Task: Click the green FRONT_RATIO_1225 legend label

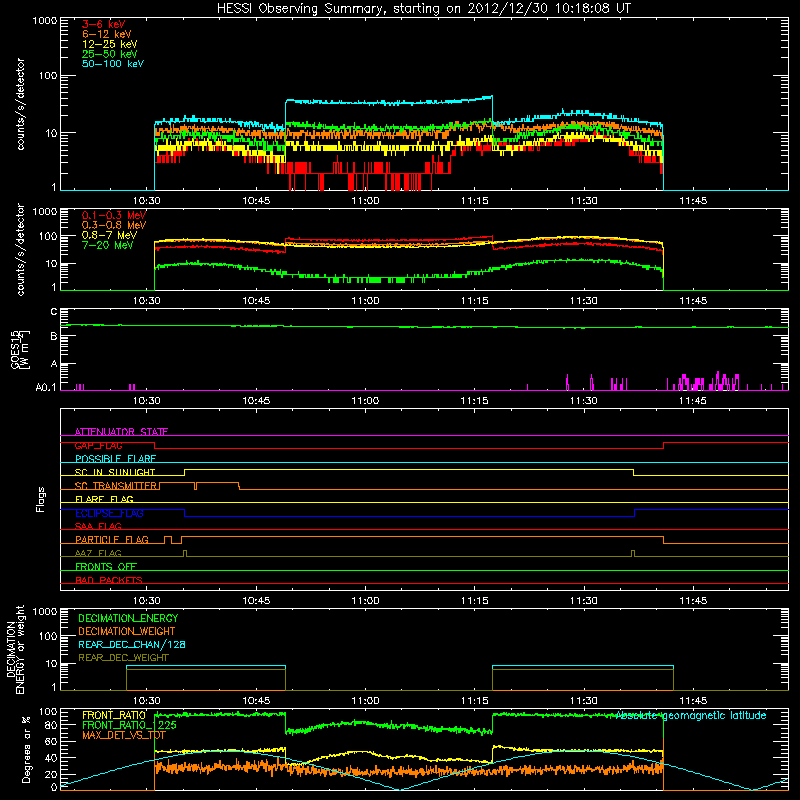Action: [x=129, y=725]
